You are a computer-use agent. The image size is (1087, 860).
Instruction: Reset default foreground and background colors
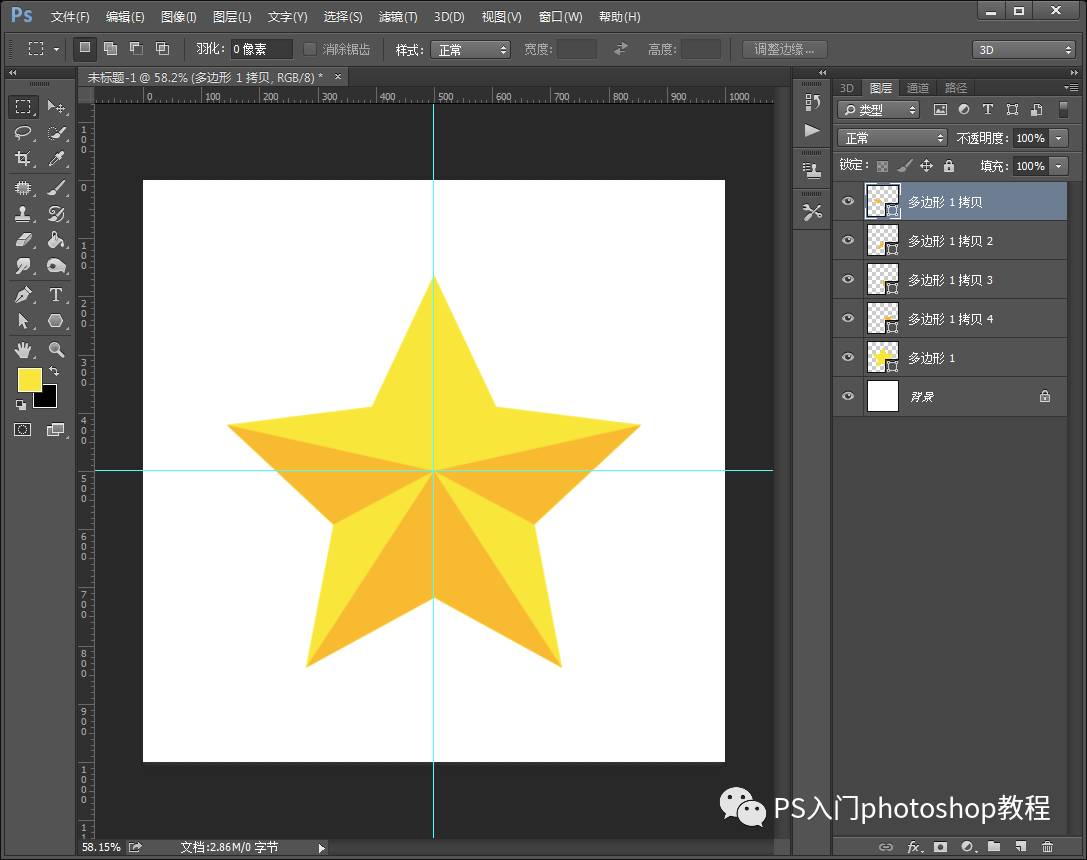point(21,405)
